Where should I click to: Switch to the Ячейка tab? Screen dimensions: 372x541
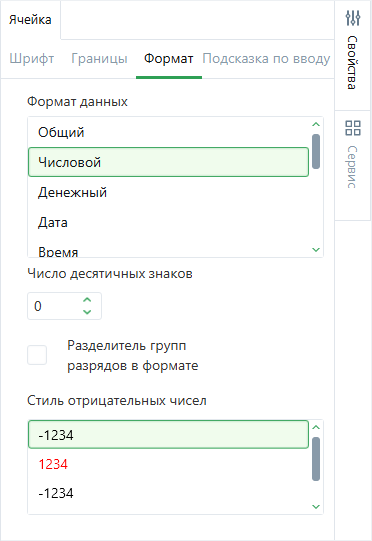point(30,20)
